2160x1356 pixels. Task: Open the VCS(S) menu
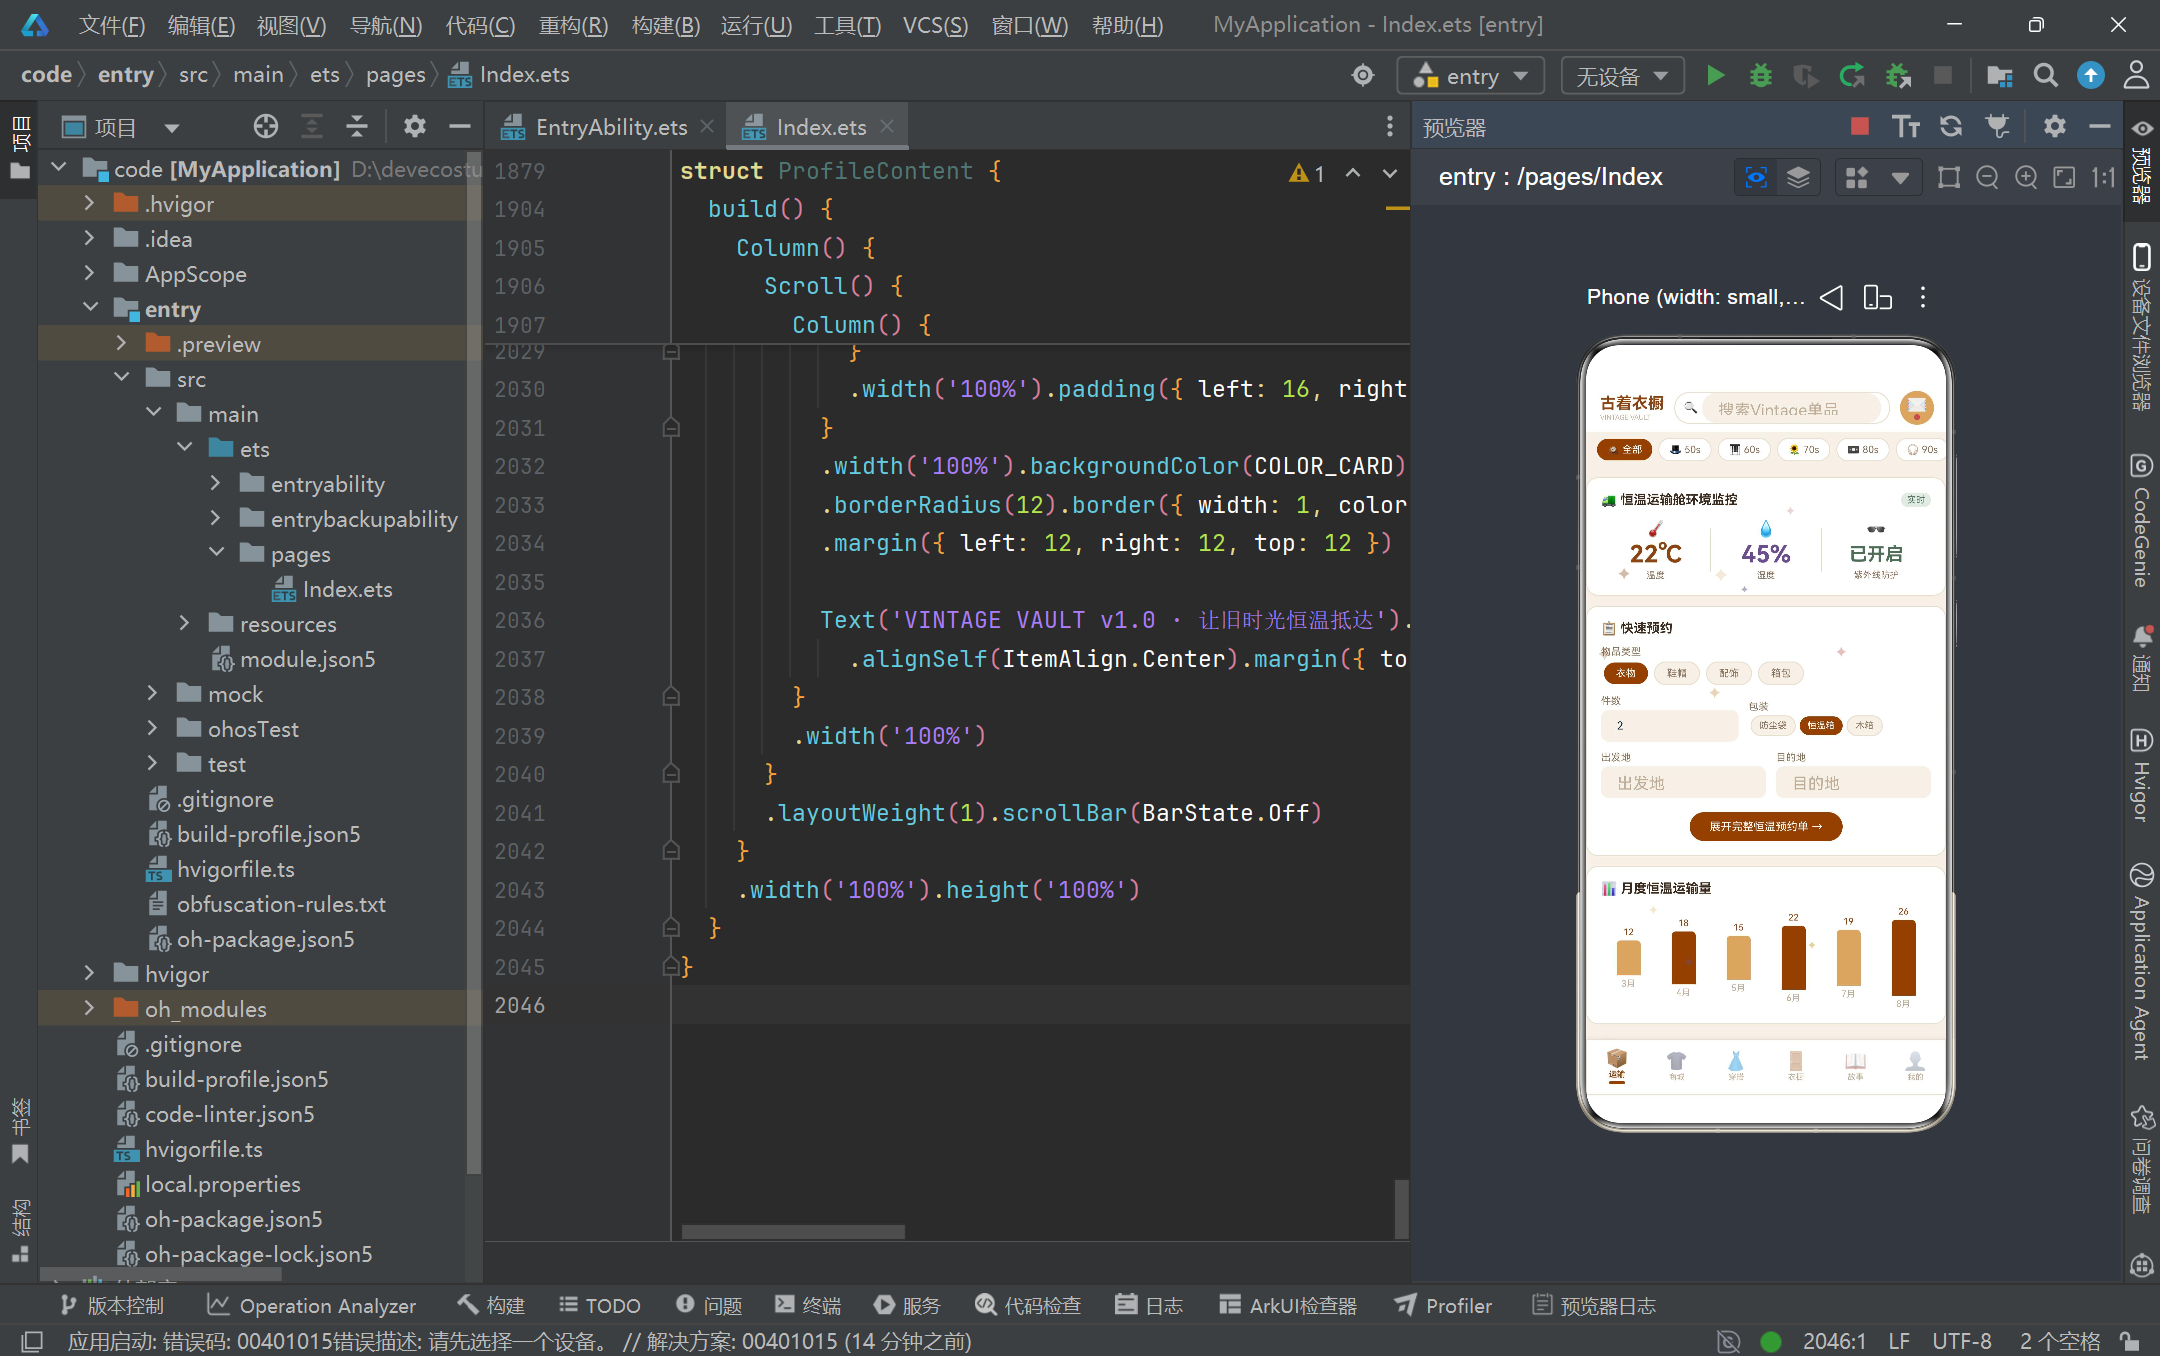935,25
